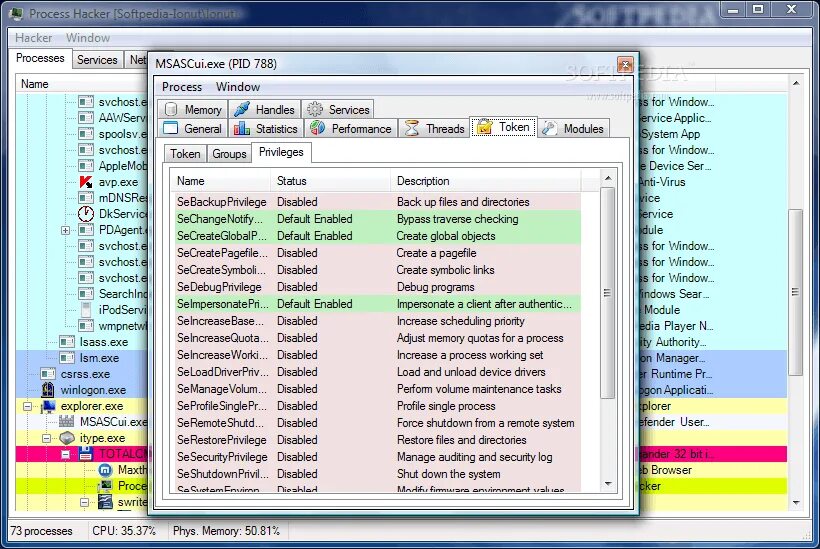Screen dimensions: 820x549
Task: Click the csrss.exe process icon
Action: [x=48, y=374]
